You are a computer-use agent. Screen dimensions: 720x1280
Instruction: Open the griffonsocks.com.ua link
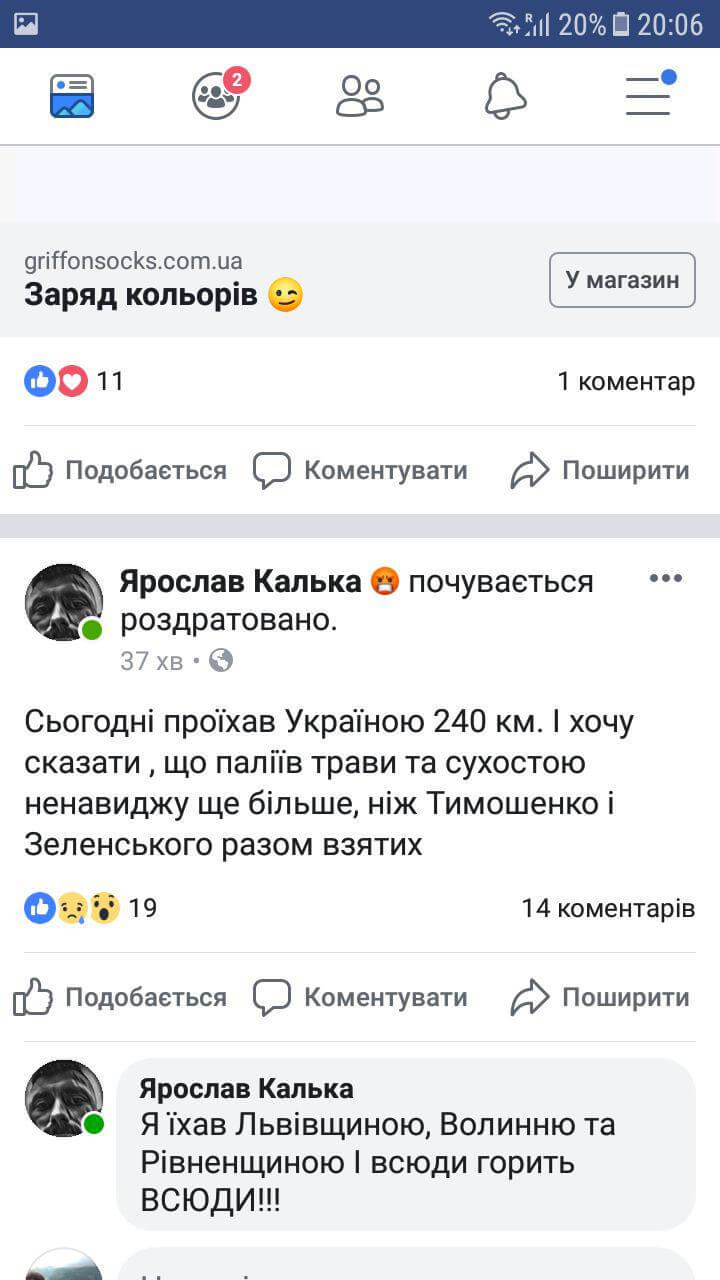pyautogui.click(x=133, y=262)
